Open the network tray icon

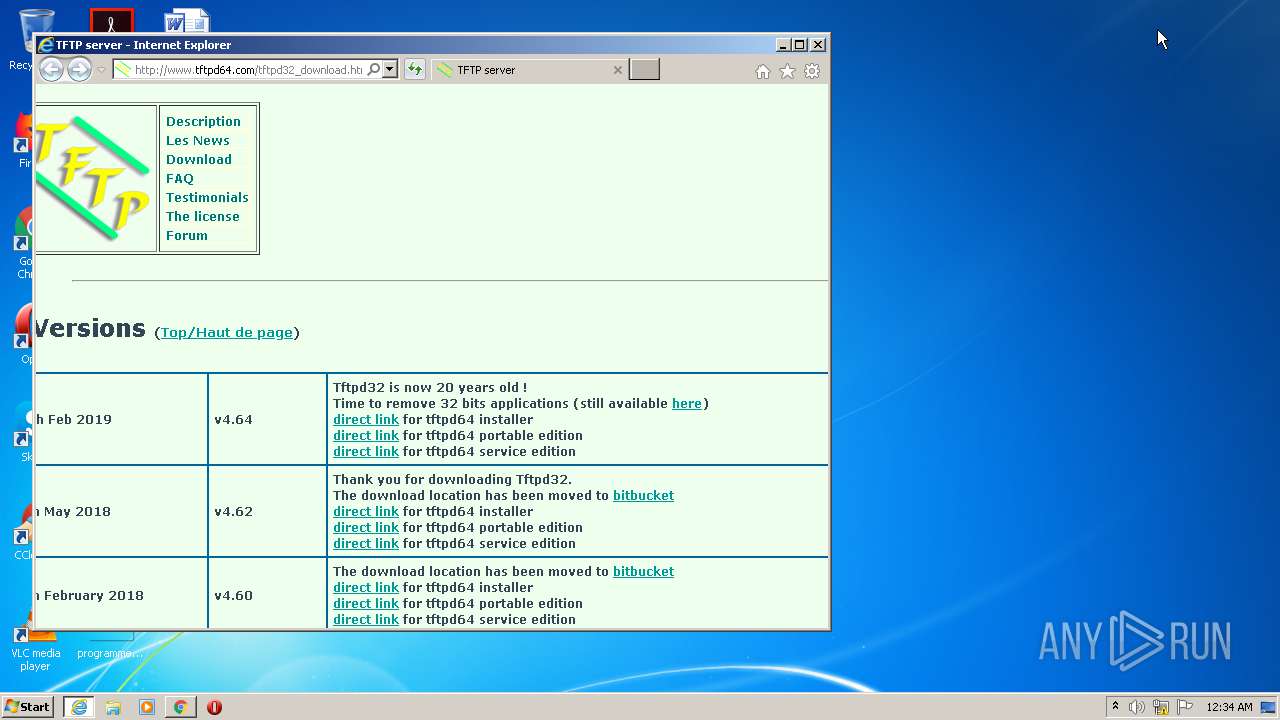(x=1161, y=707)
